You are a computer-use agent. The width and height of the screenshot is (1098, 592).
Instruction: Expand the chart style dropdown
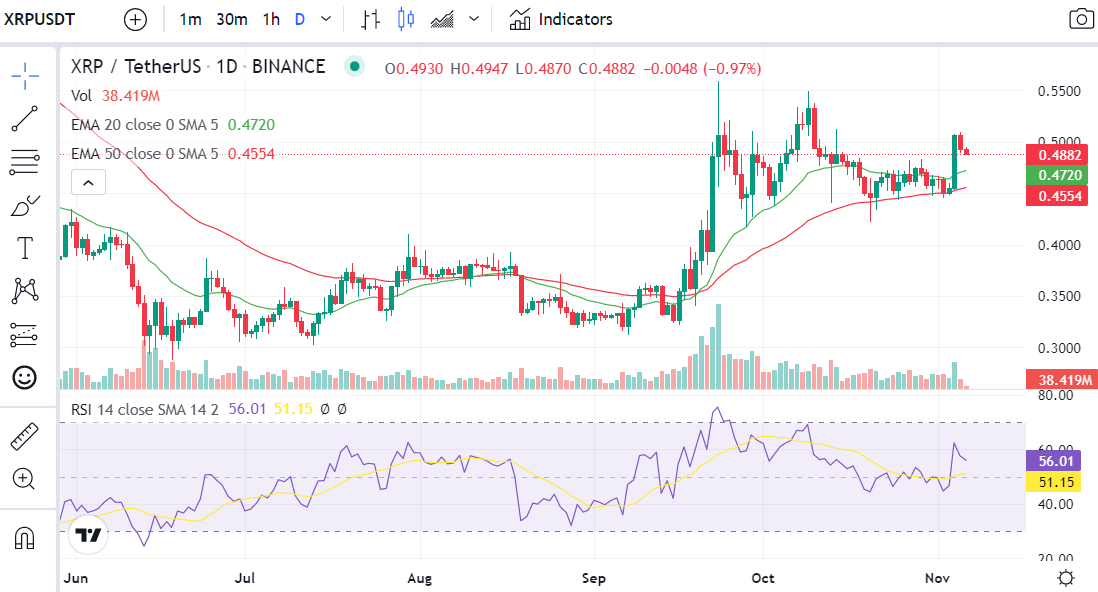[x=474, y=19]
